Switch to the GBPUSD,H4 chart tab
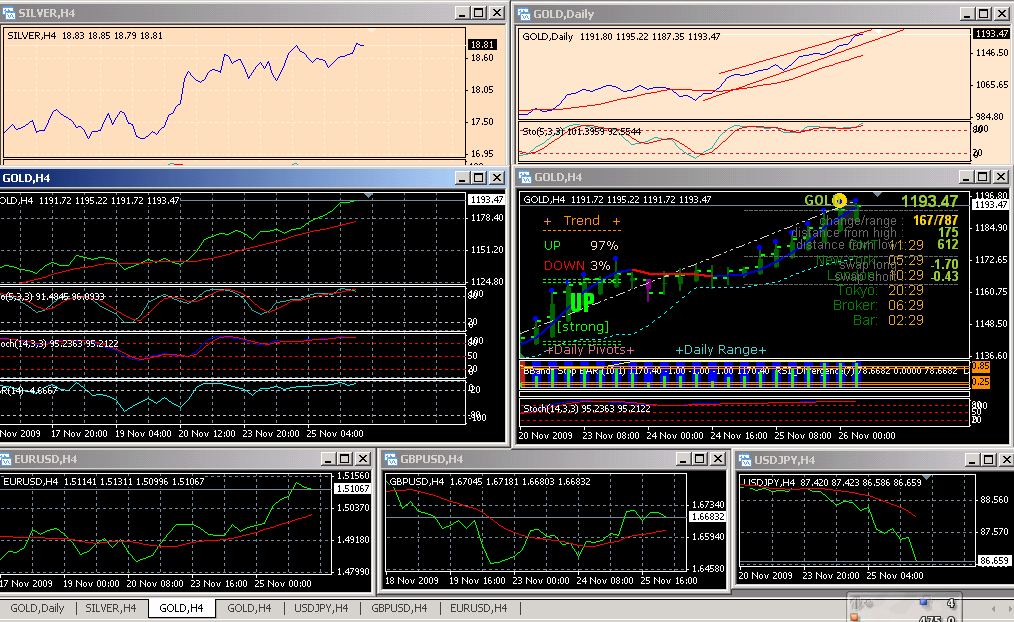 (399, 608)
